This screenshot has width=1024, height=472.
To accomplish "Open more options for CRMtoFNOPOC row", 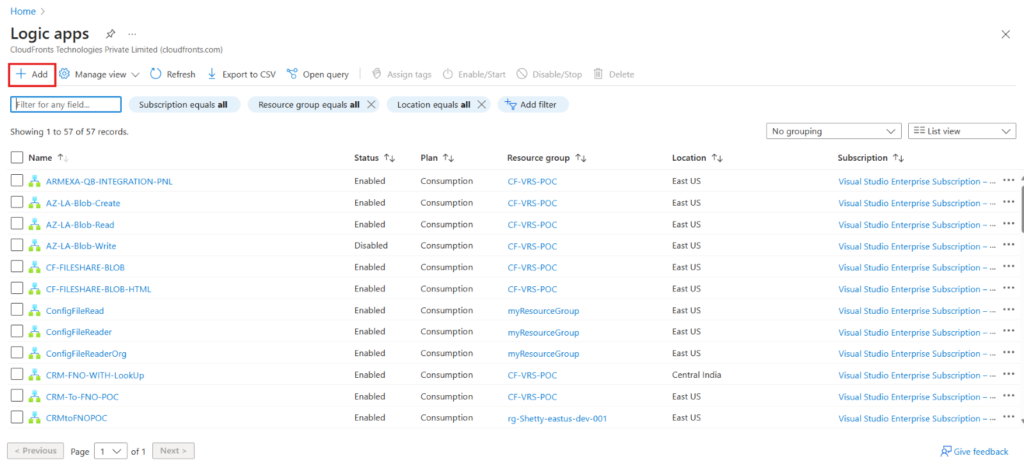I will [x=1009, y=418].
